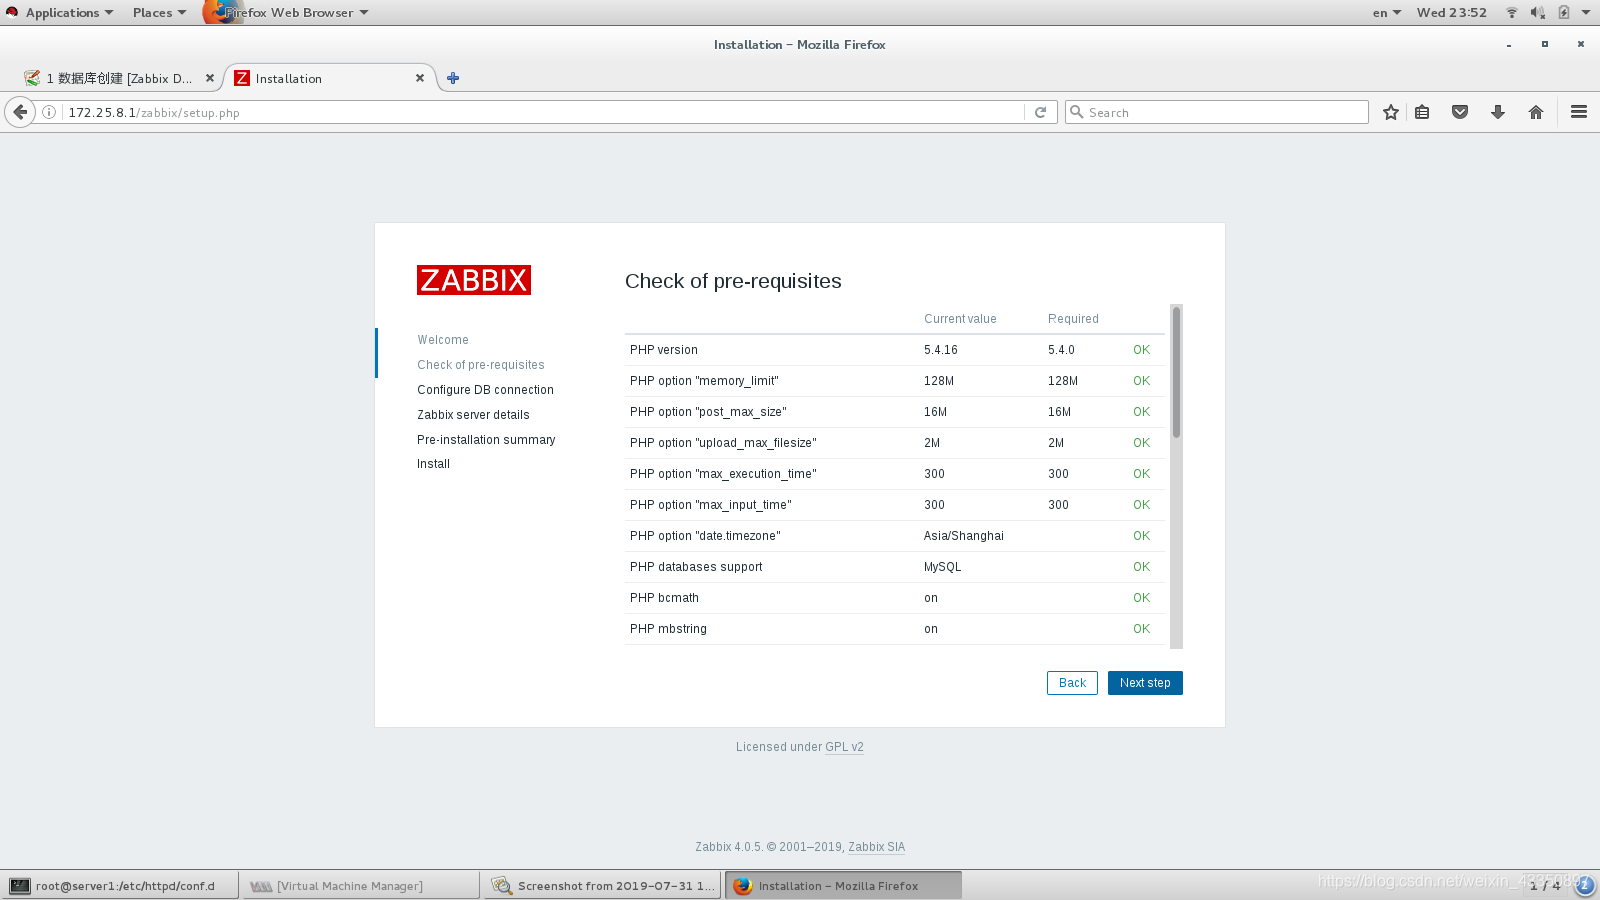This screenshot has height=900, width=1600.
Task: Click the PHP bcmath row label
Action: tap(664, 598)
